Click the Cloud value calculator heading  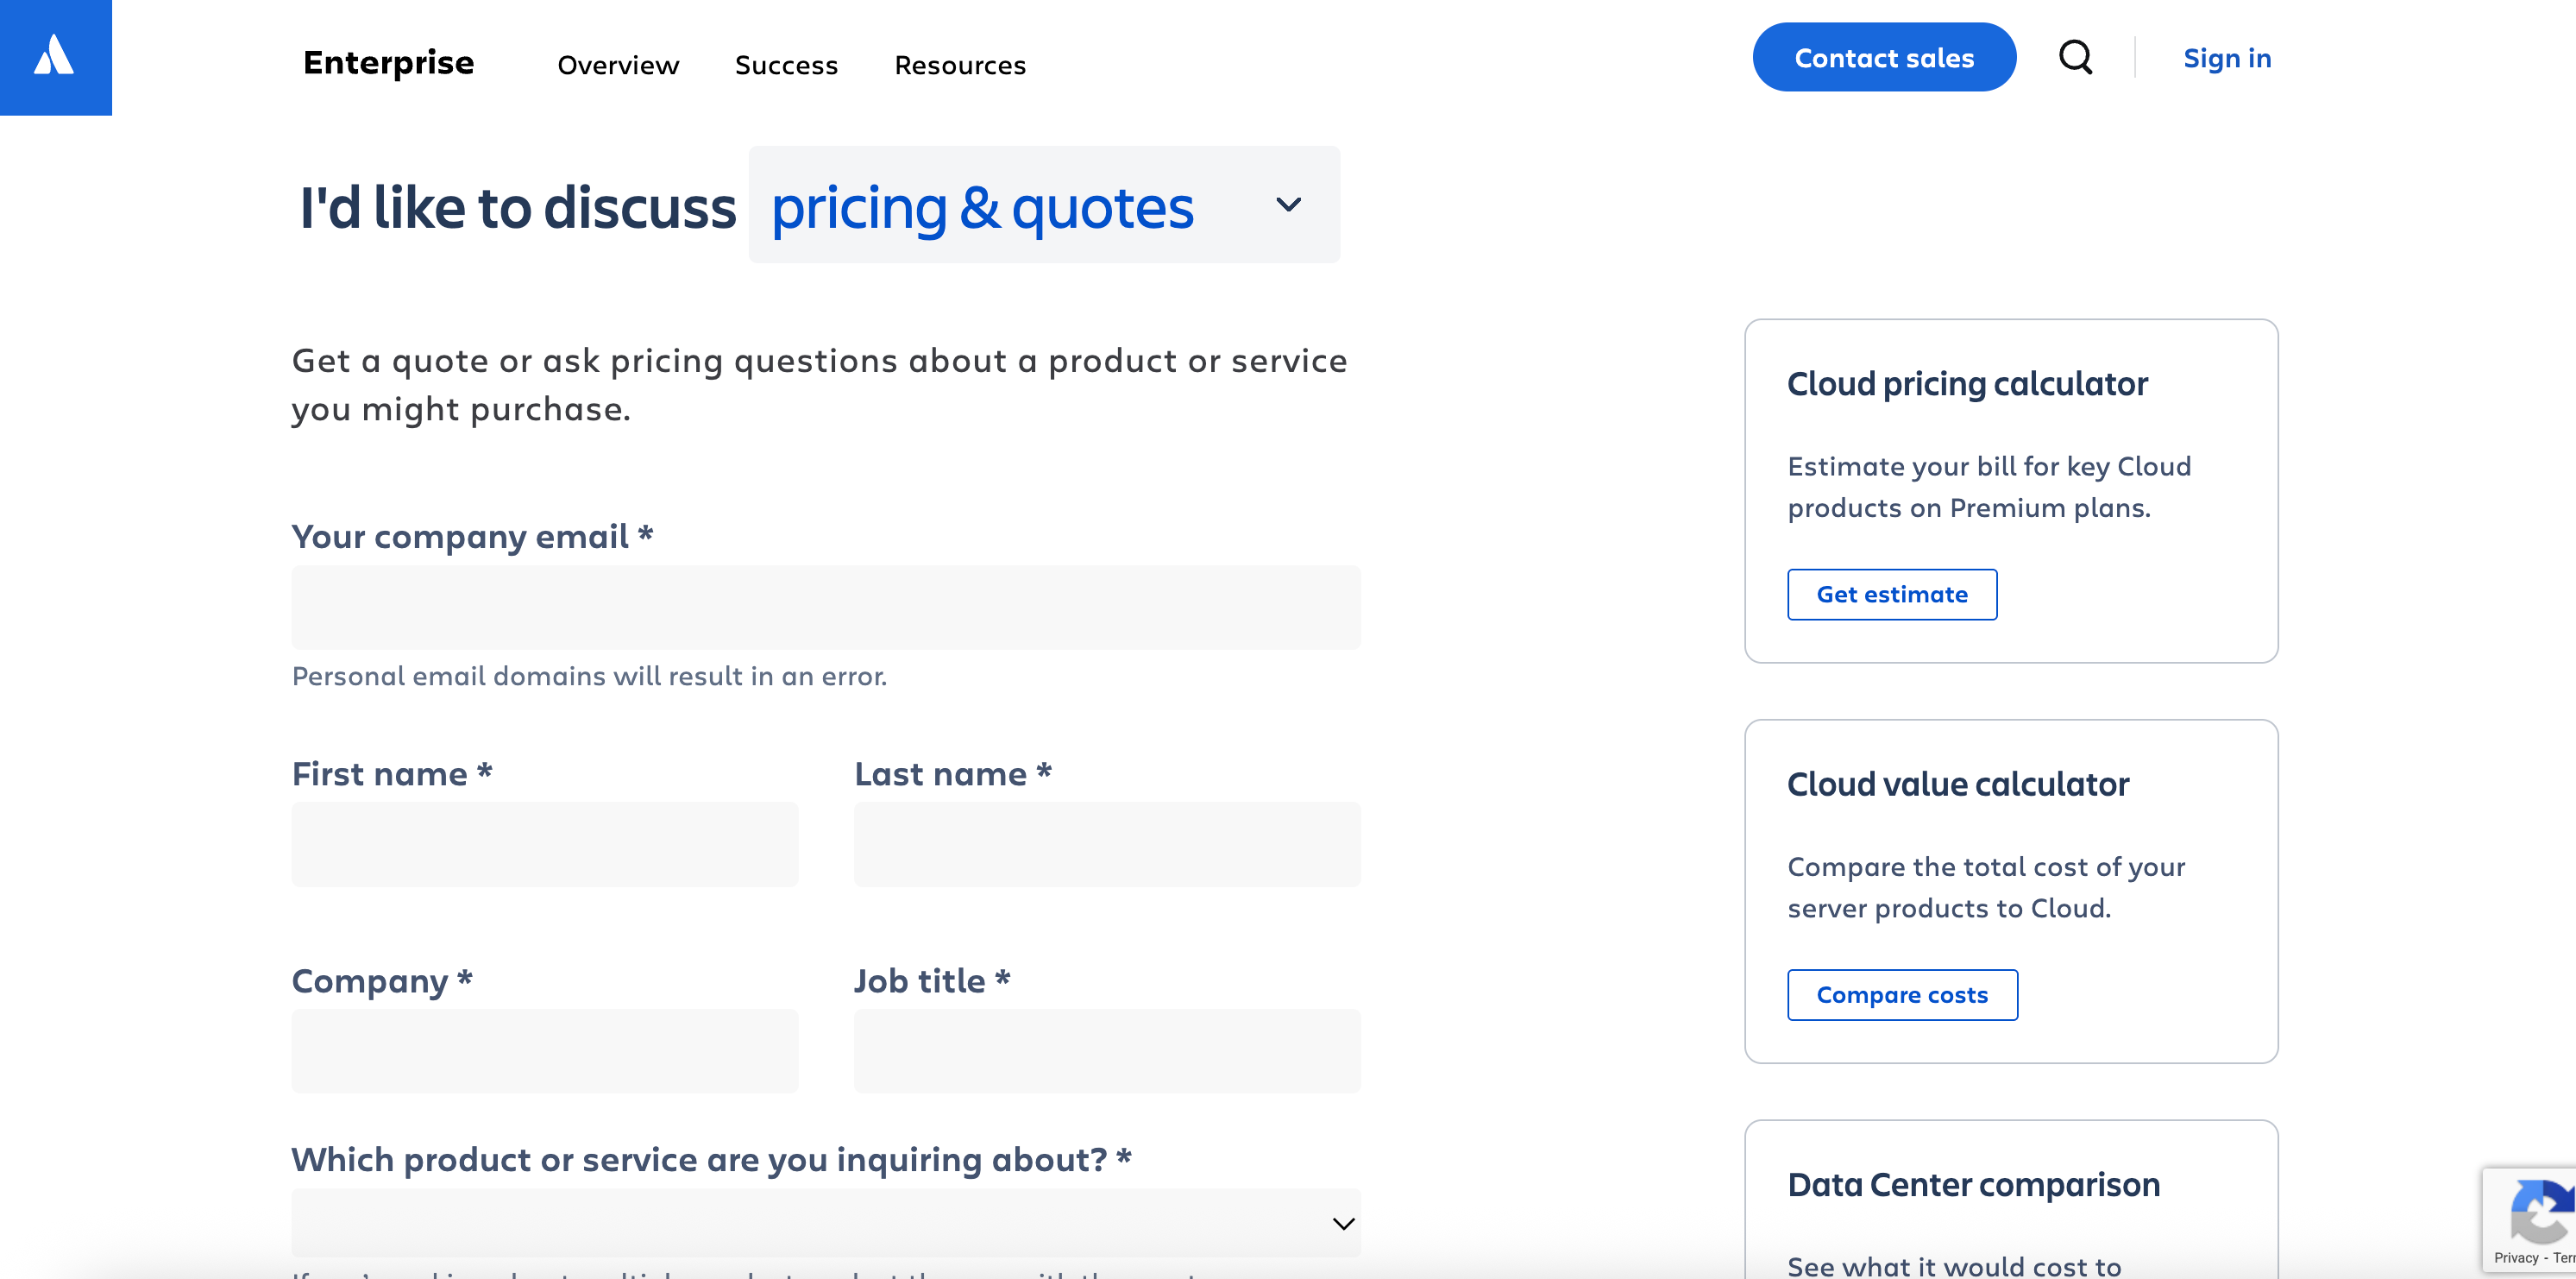pyautogui.click(x=1958, y=784)
